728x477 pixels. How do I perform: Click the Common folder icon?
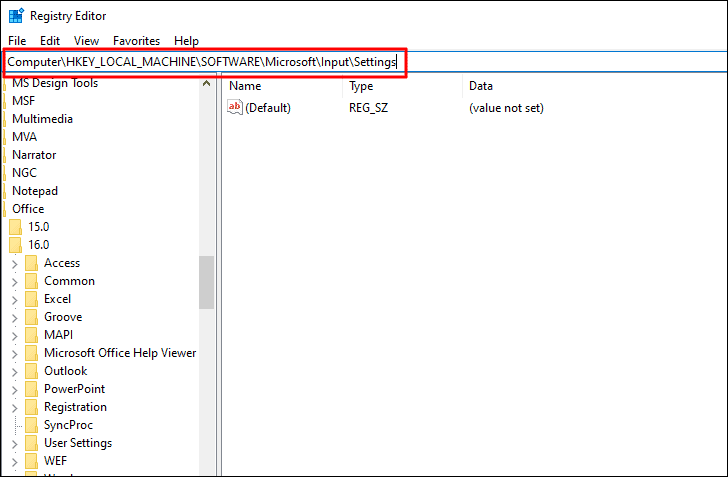click(31, 281)
